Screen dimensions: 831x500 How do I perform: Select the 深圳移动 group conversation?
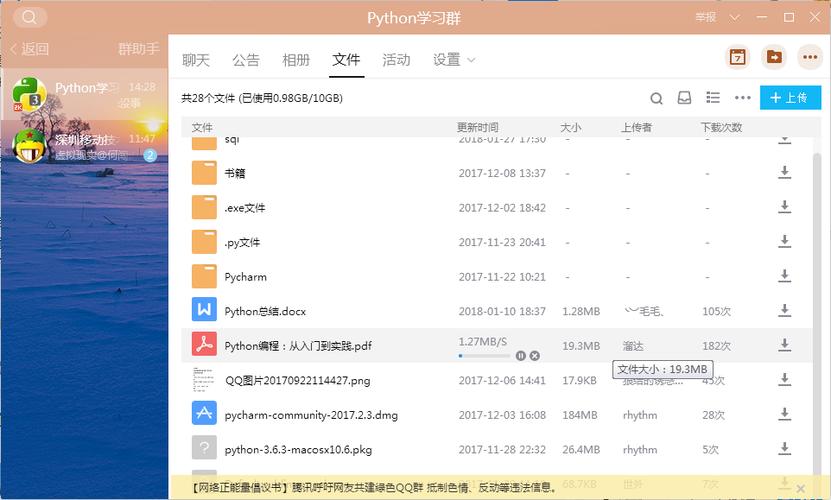[84, 146]
